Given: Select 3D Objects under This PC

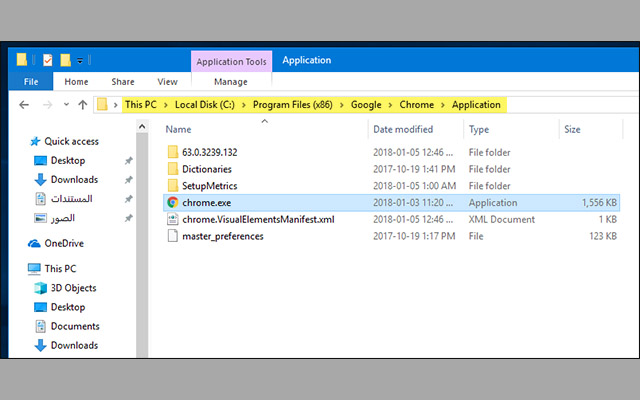Looking at the screenshot, I should point(73,288).
